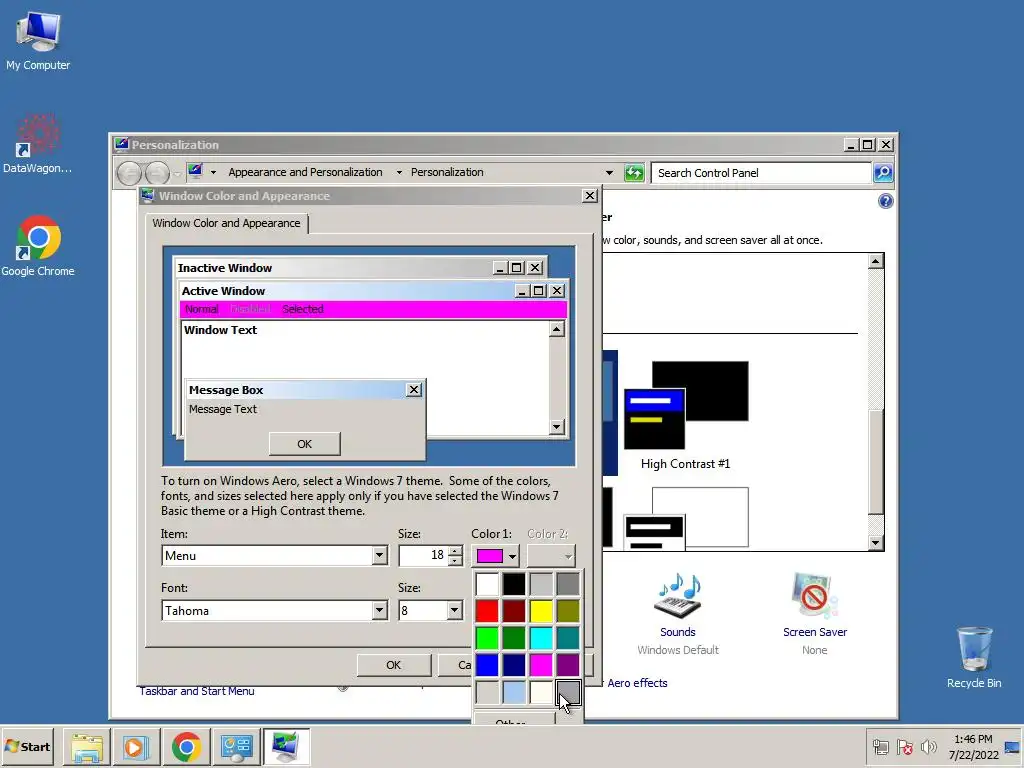The image size is (1024, 768).
Task: Click Appearance and Personalization breadcrumb
Action: tap(306, 172)
